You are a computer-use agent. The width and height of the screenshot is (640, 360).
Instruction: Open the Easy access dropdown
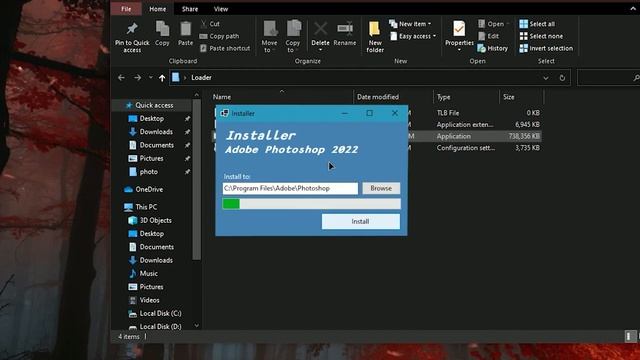pyautogui.click(x=413, y=36)
